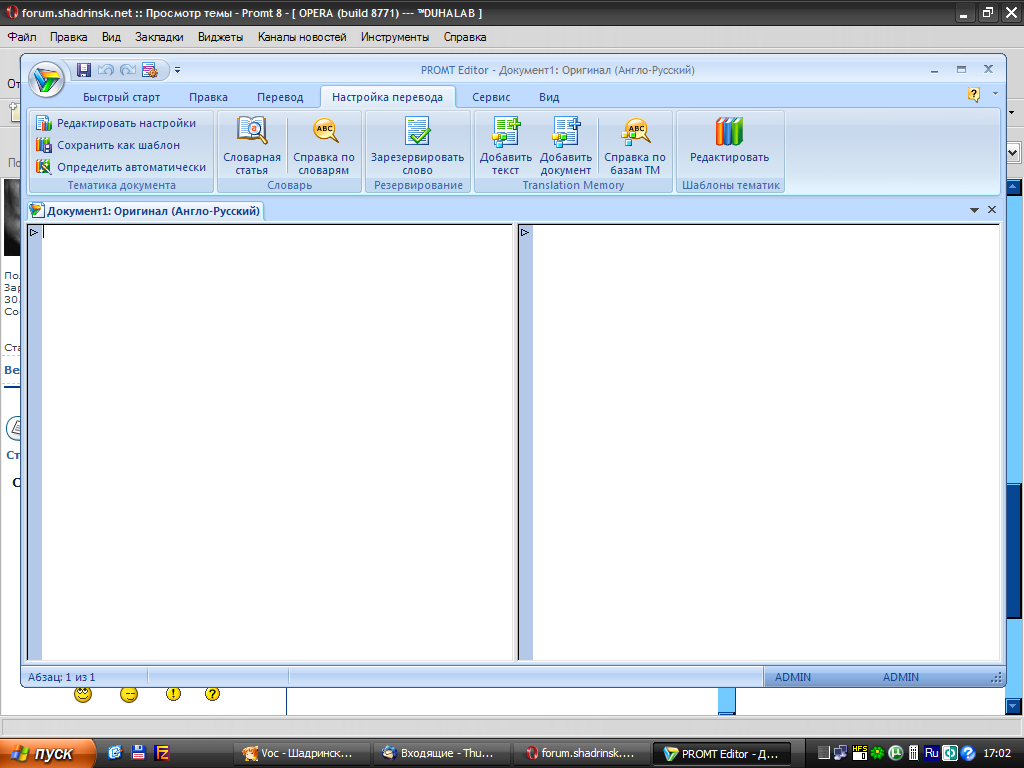Click Добавить документ in Translation Memory
Screen dimensions: 1024x768
pyautogui.click(x=566, y=146)
